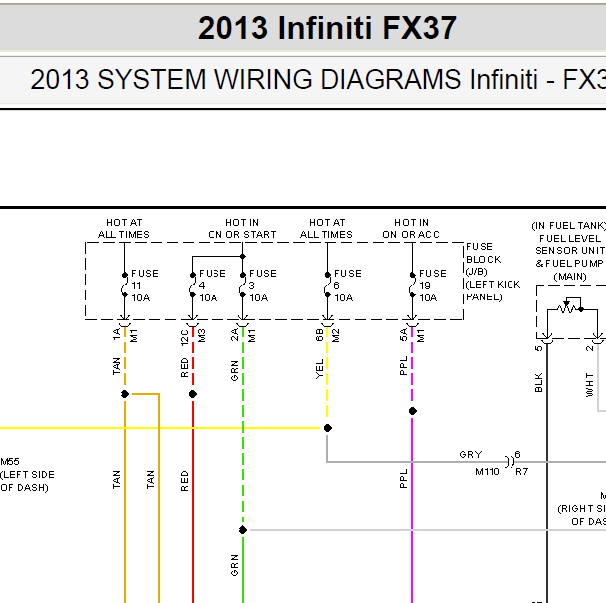Click the "WHT" wire color label
Image resolution: width=606 pixels, height=603 pixels.
589,385
